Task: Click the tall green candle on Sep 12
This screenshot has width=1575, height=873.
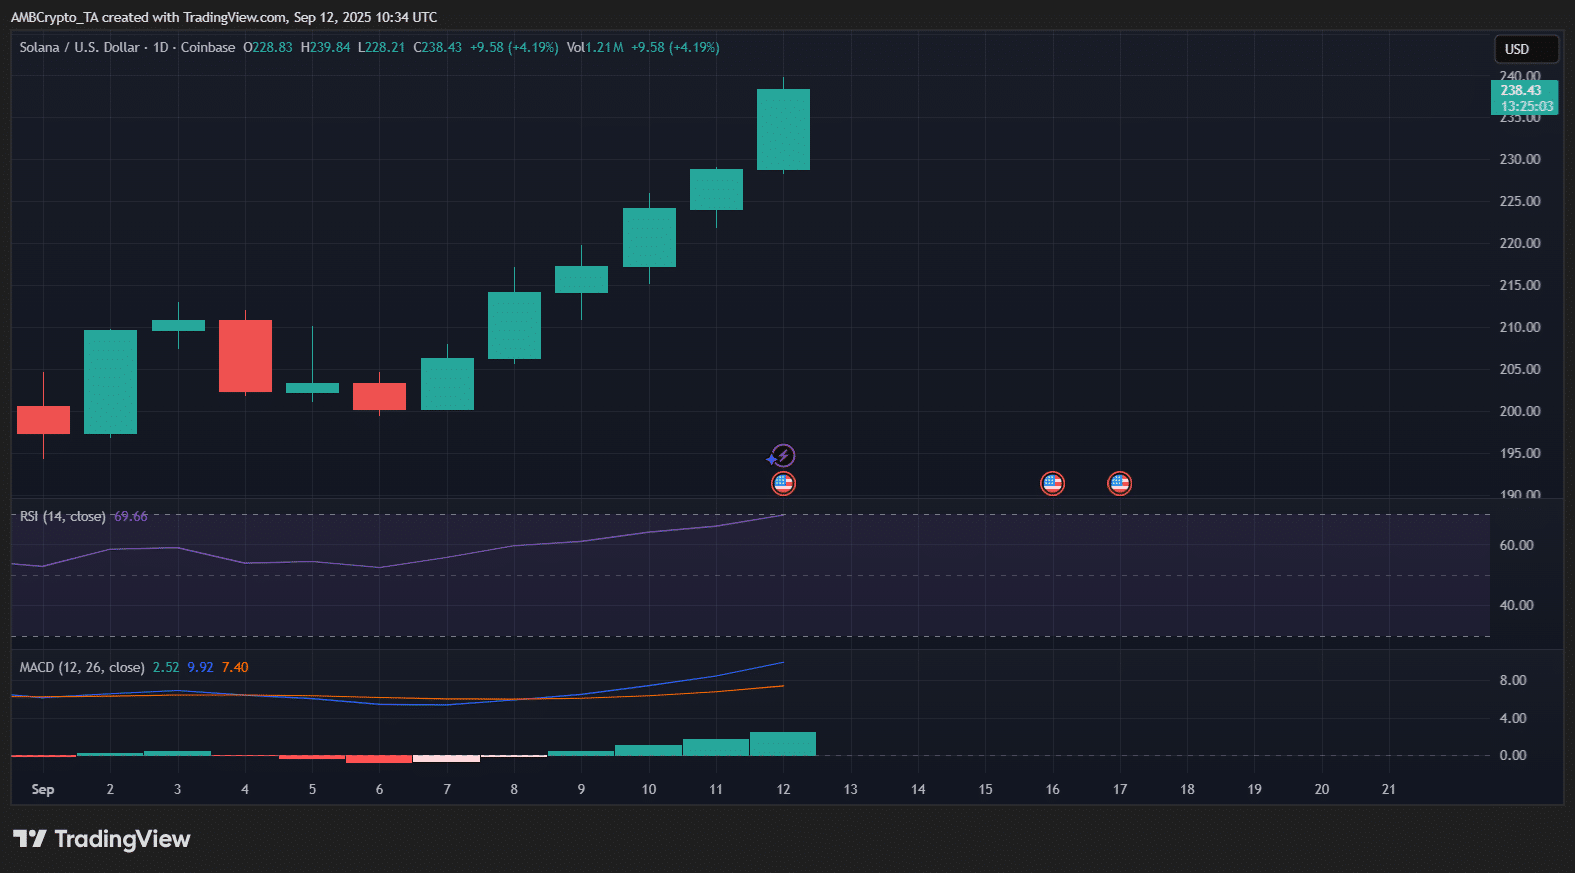Action: click(x=783, y=130)
